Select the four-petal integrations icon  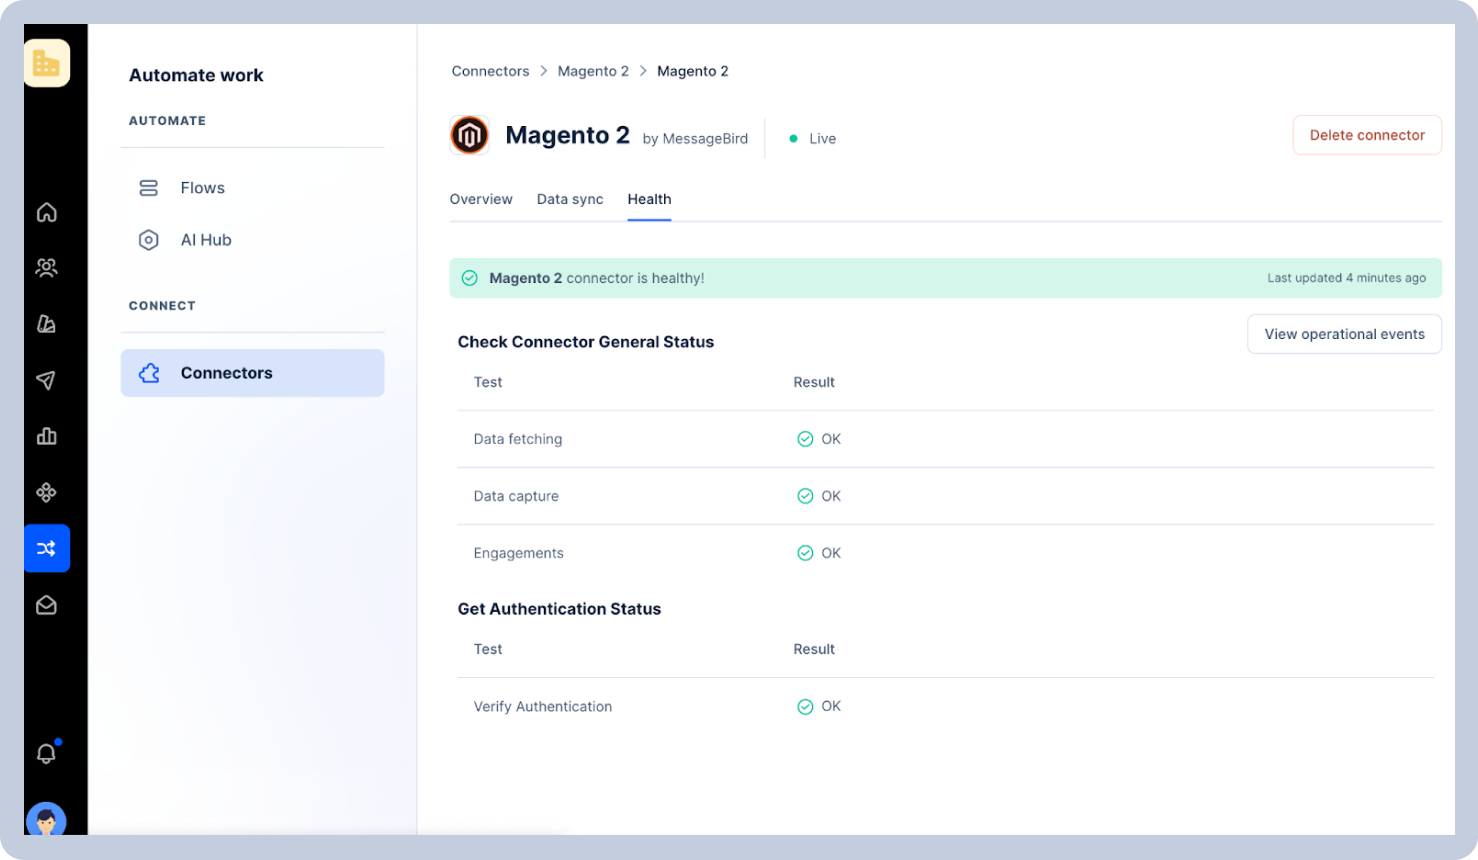[x=46, y=492]
